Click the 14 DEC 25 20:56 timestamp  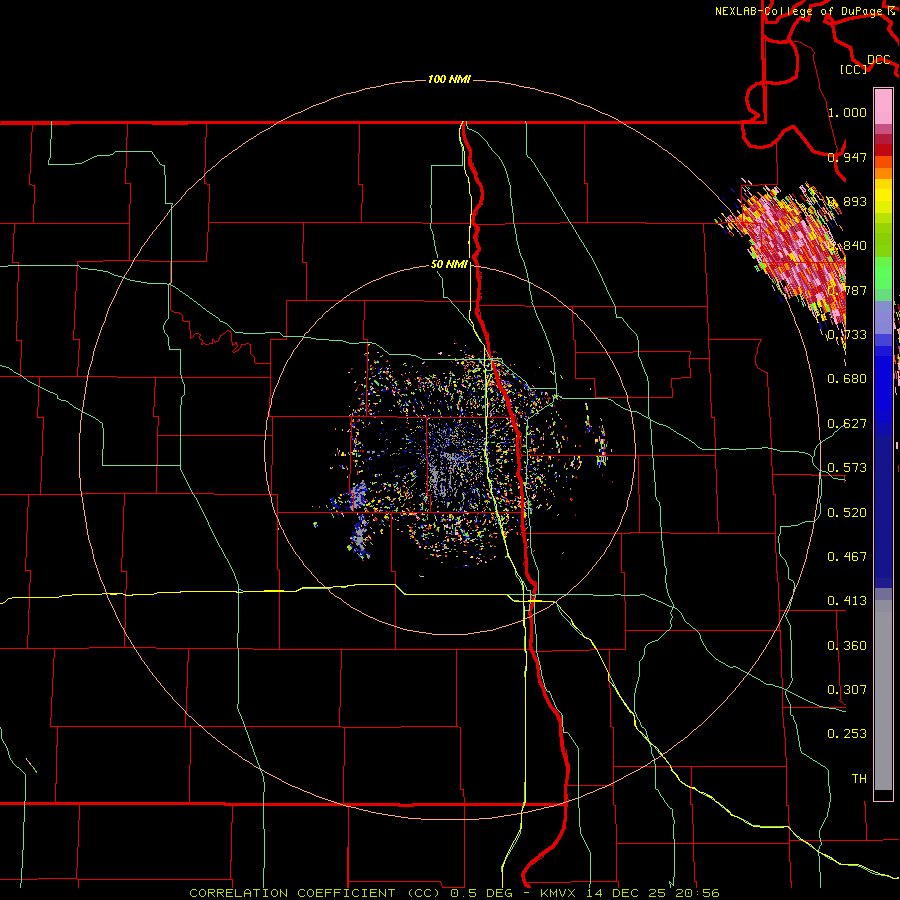[x=654, y=893]
